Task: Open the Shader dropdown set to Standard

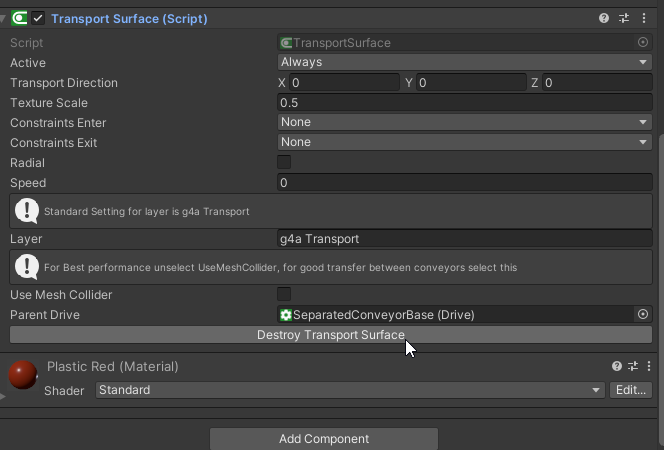Action: pos(350,390)
